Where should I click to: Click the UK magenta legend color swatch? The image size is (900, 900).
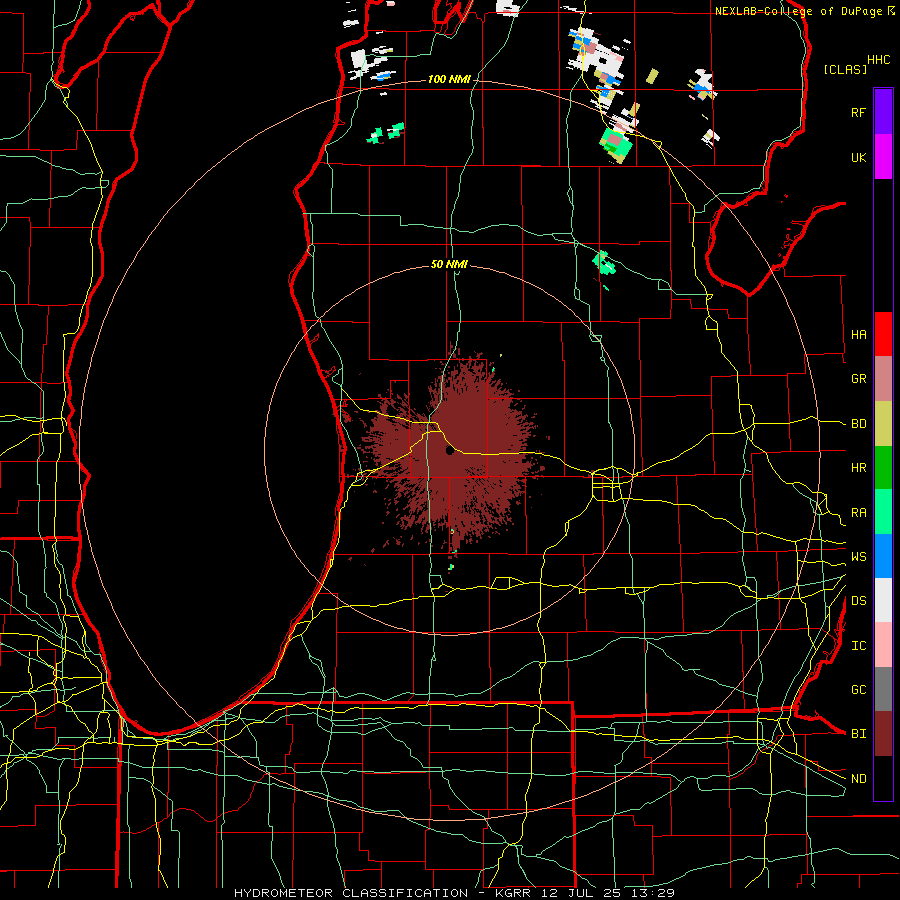click(x=883, y=157)
